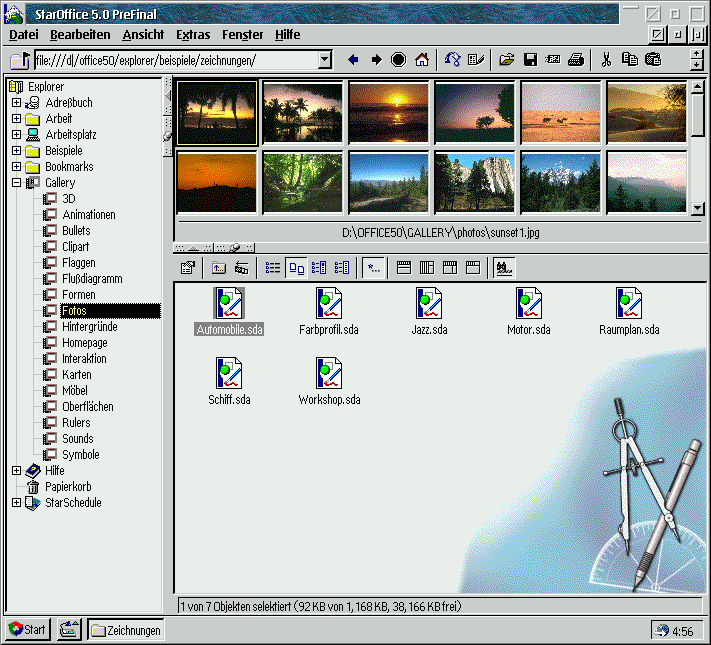The width and height of the screenshot is (711, 645).
Task: Select the vertical columns layout icon
Action: (x=427, y=268)
